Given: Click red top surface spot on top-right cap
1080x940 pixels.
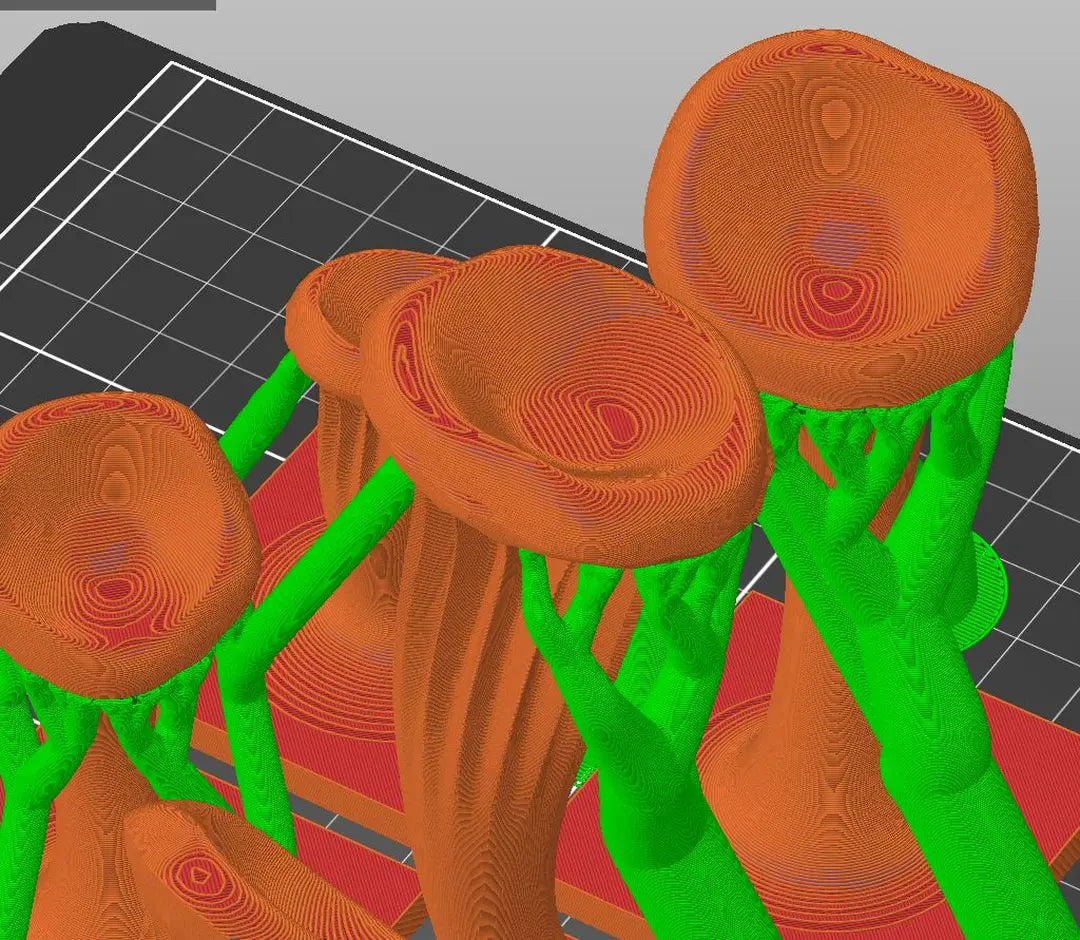Looking at the screenshot, I should point(832,293).
